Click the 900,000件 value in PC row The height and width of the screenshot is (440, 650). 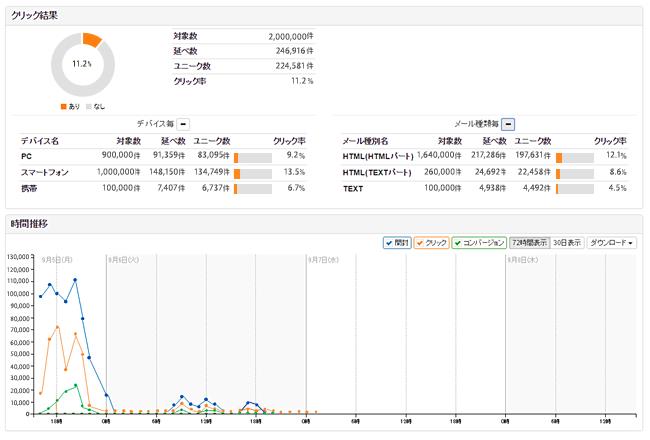click(121, 155)
